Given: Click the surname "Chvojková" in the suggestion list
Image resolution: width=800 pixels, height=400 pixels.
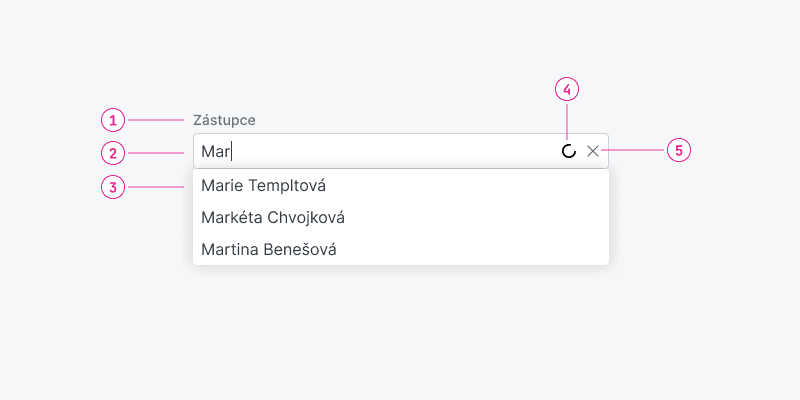Looking at the screenshot, I should point(302,217).
